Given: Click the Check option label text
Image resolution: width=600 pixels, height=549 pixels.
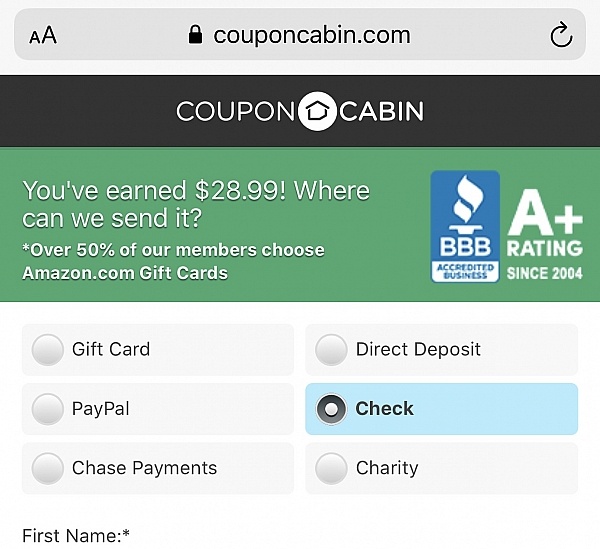Looking at the screenshot, I should coord(384,409).
